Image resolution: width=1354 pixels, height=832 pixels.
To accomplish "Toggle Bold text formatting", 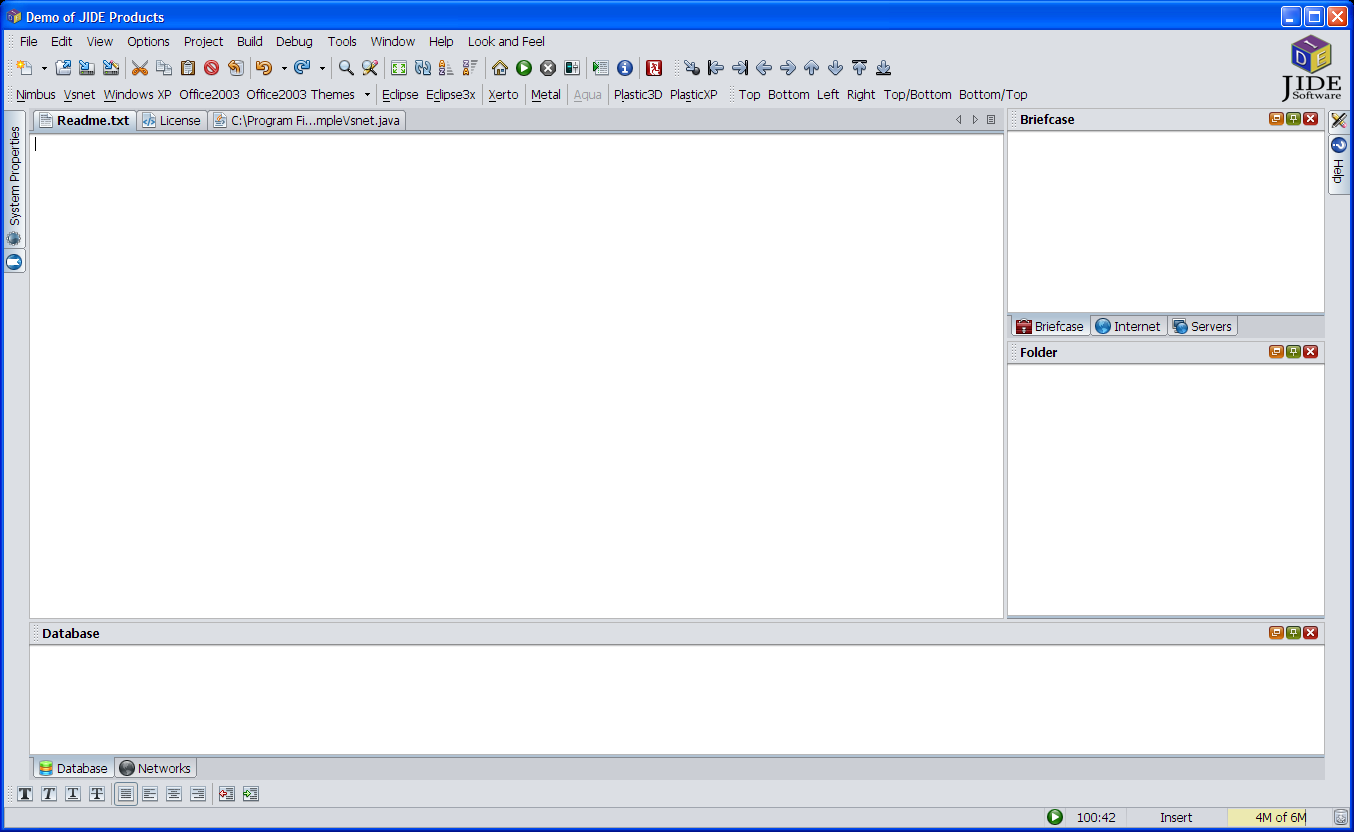I will pyautogui.click(x=25, y=794).
